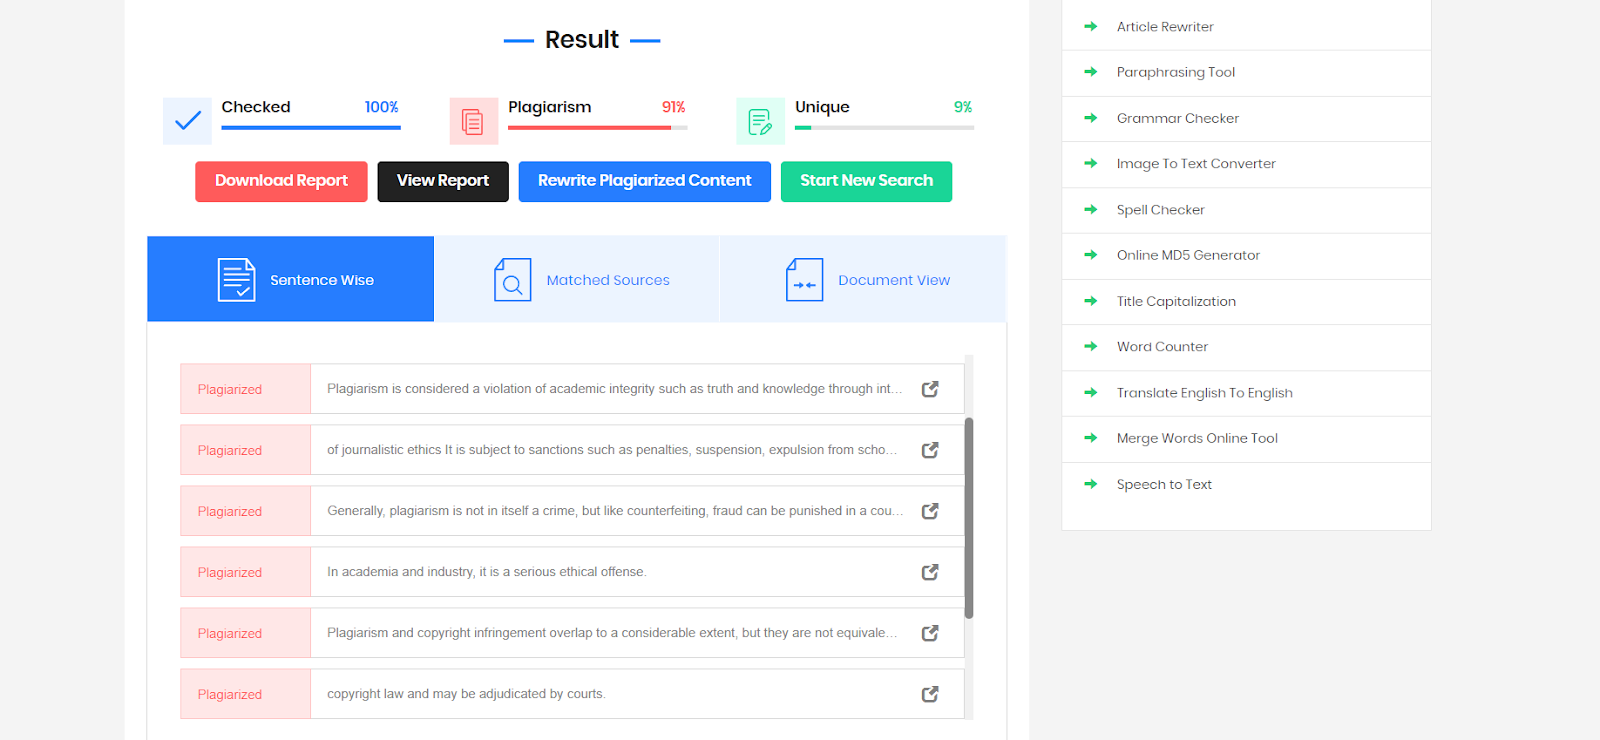This screenshot has height=740, width=1600.
Task: Click green arrow beside Word Counter
Action: [x=1091, y=347]
